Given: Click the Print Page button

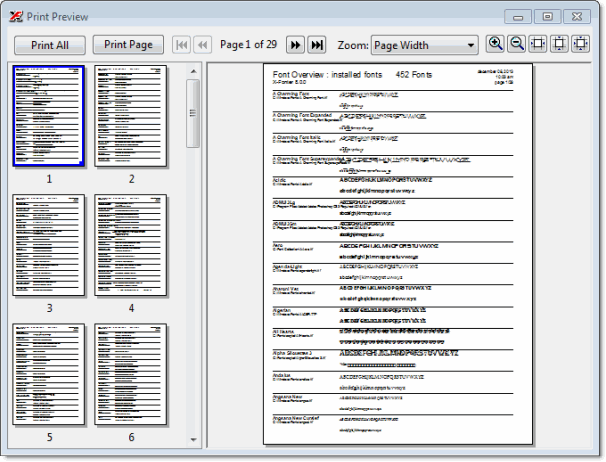Looking at the screenshot, I should 128,45.
